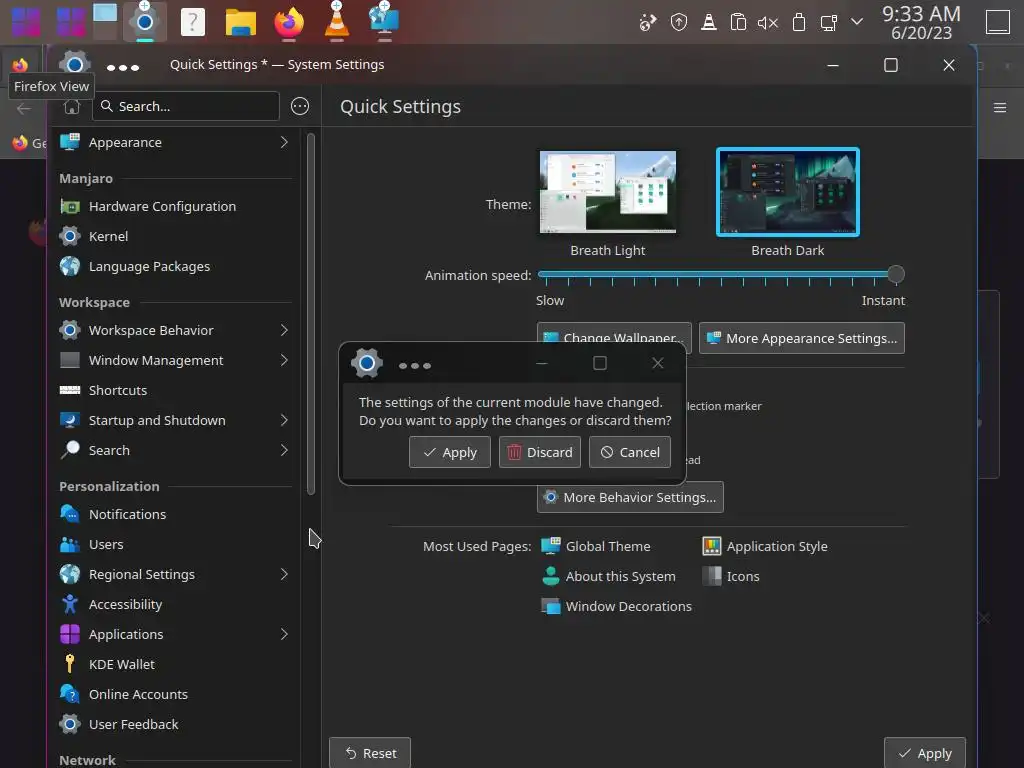Screen dimensions: 1024x768
Task: Click the KDE Wallet key icon
Action: coord(70,664)
